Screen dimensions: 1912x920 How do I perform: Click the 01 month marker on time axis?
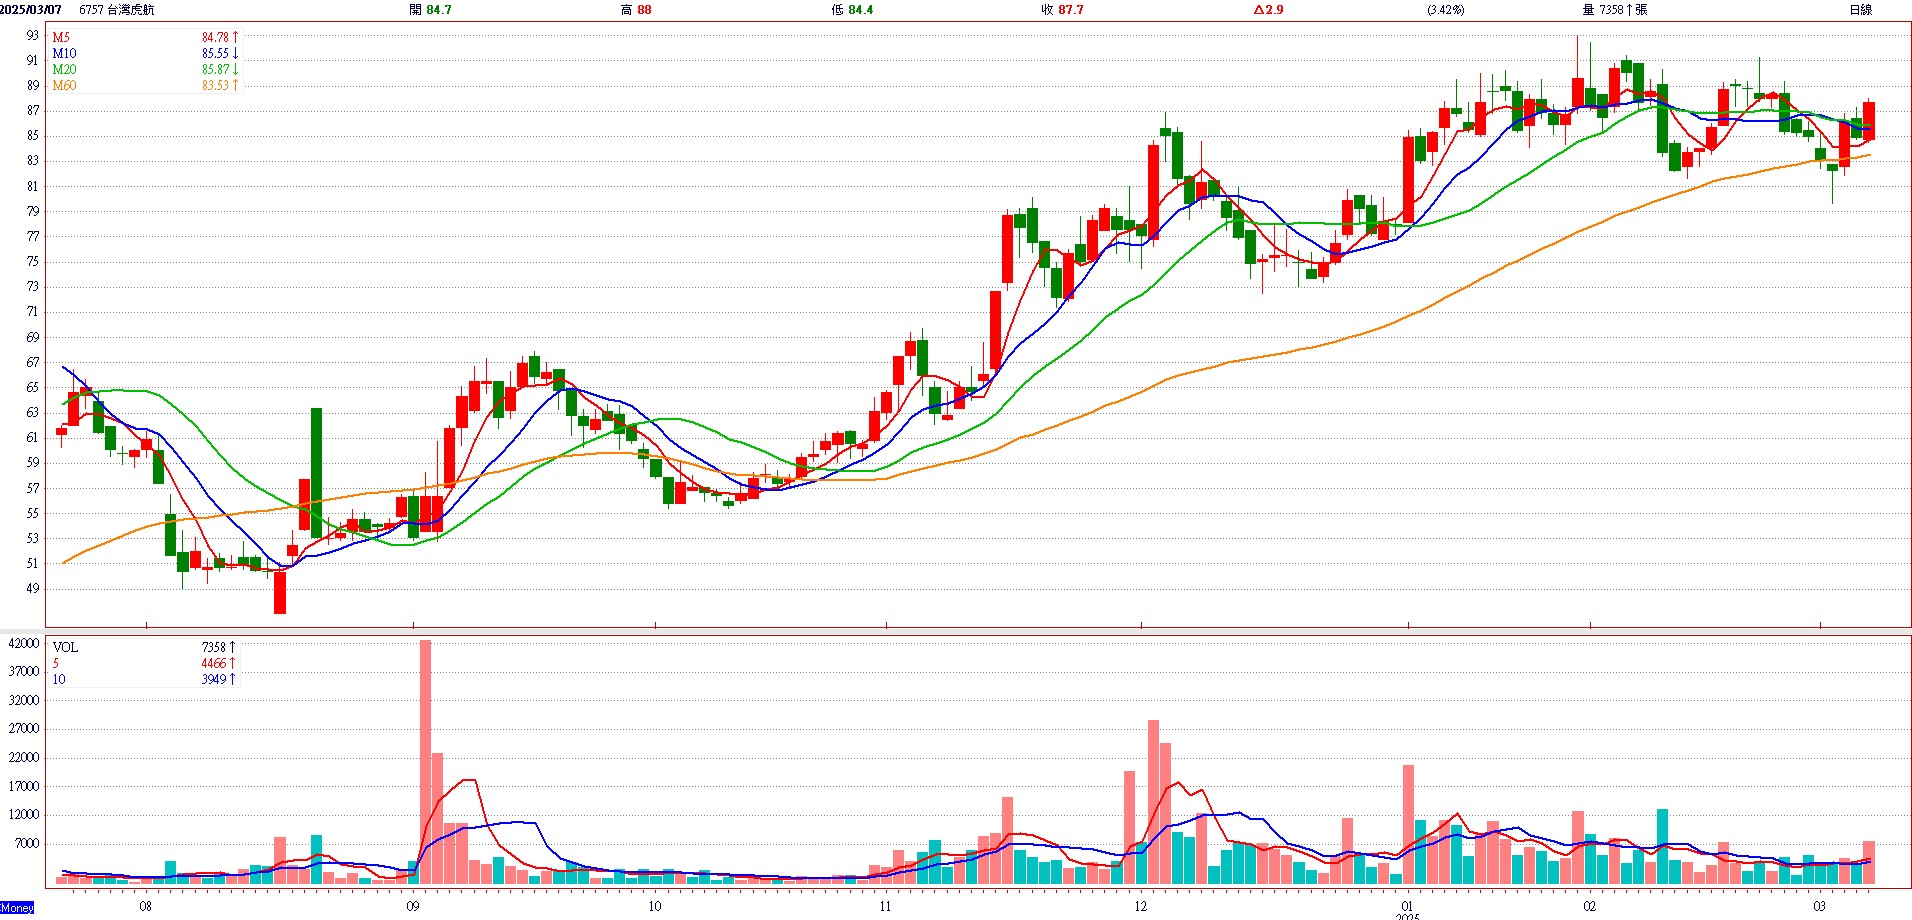click(x=1408, y=906)
